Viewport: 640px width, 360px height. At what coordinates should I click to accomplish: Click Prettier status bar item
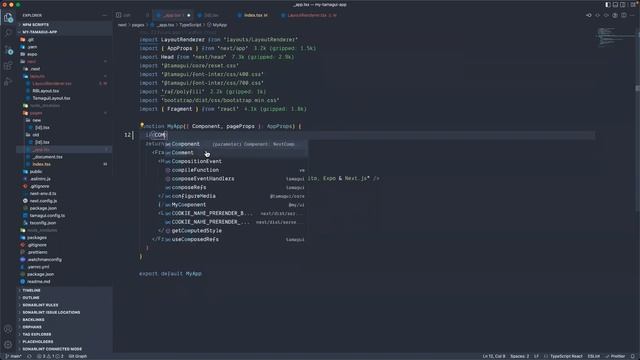click(x=616, y=356)
